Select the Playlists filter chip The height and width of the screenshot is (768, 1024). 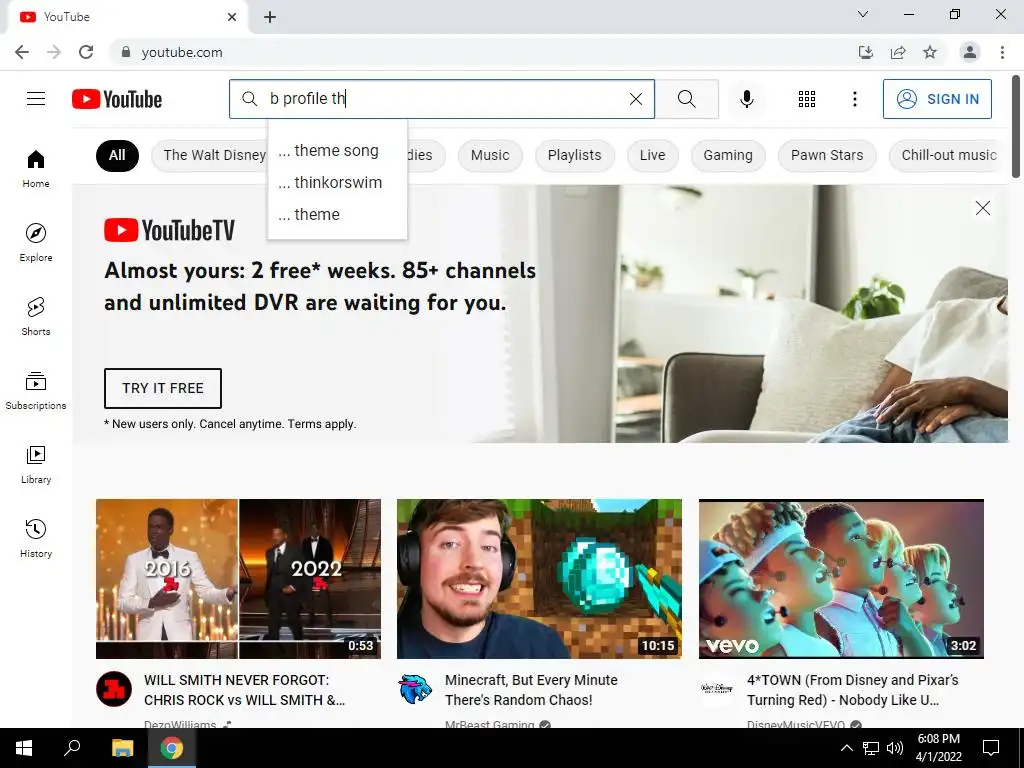(x=574, y=155)
